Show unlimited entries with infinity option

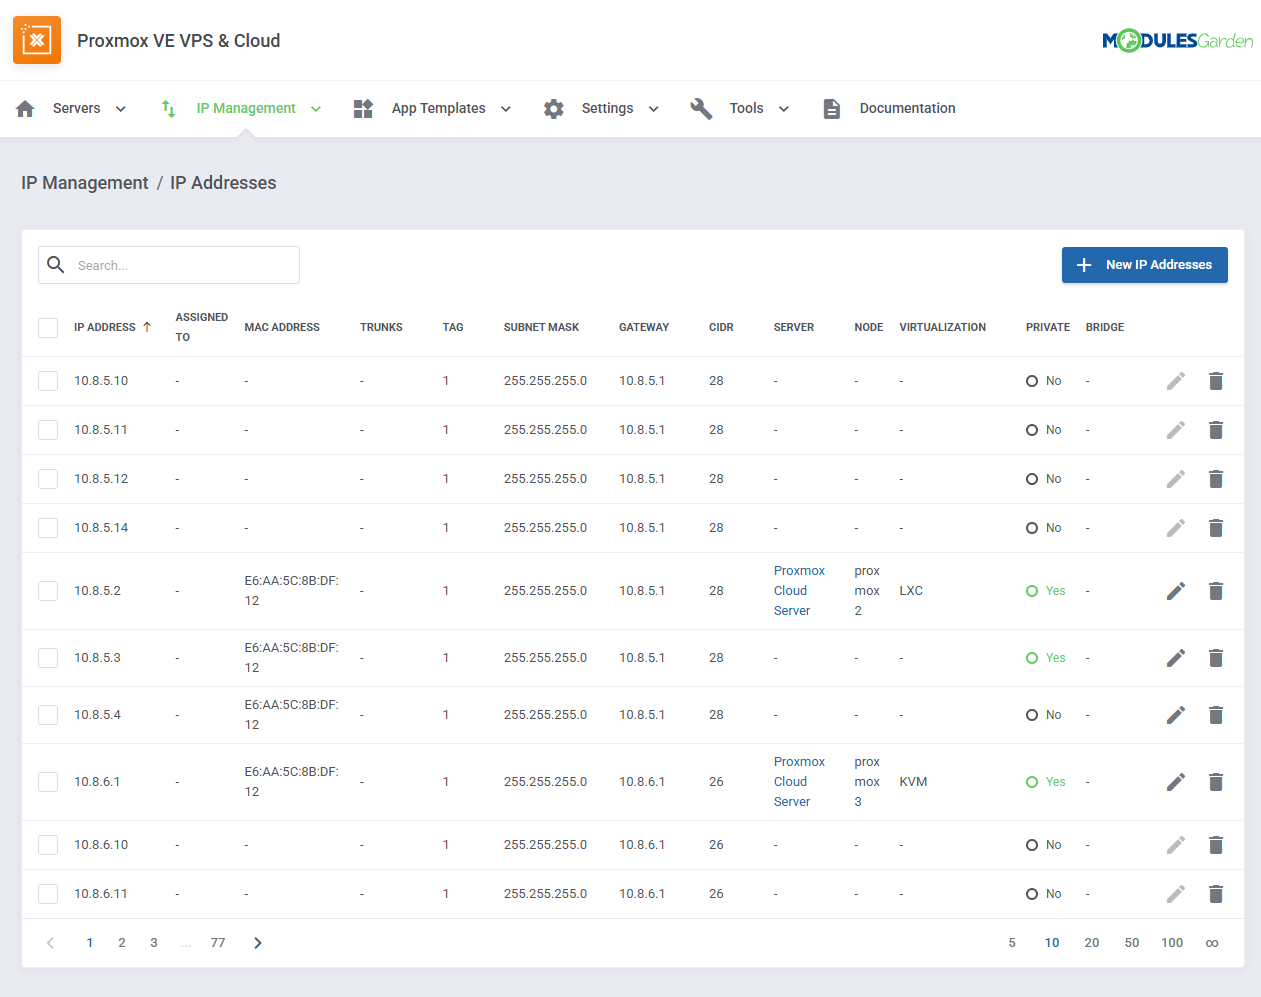point(1212,943)
